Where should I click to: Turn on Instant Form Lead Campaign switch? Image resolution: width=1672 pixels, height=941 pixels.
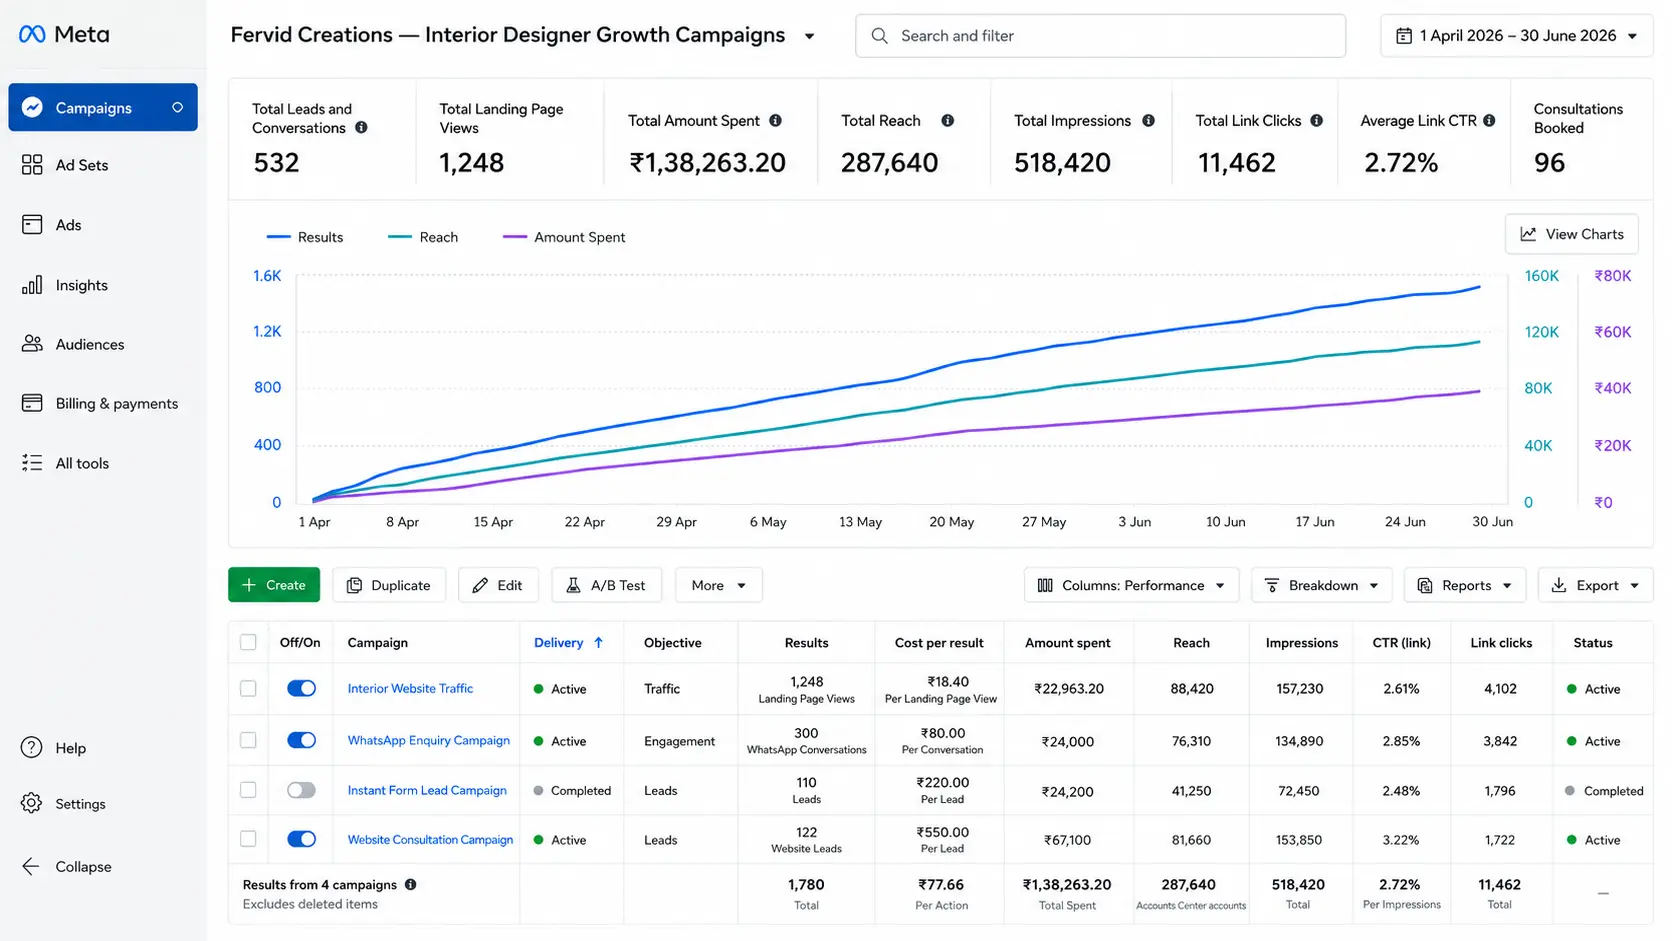[x=301, y=790]
